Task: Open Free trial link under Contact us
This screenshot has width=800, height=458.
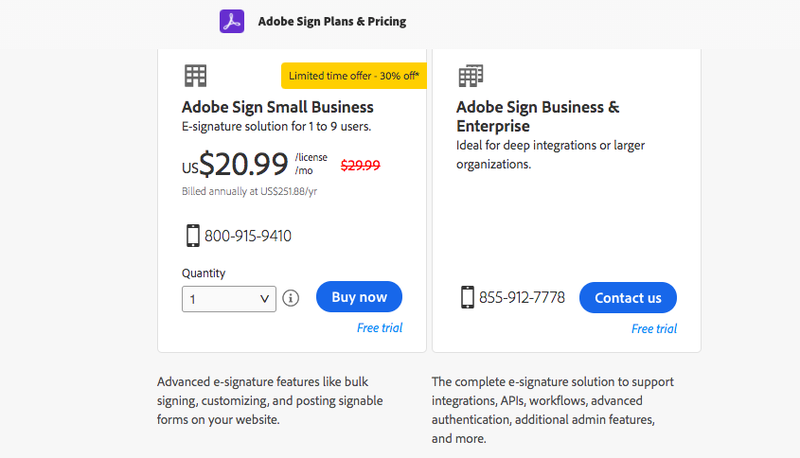Action: [x=654, y=328]
